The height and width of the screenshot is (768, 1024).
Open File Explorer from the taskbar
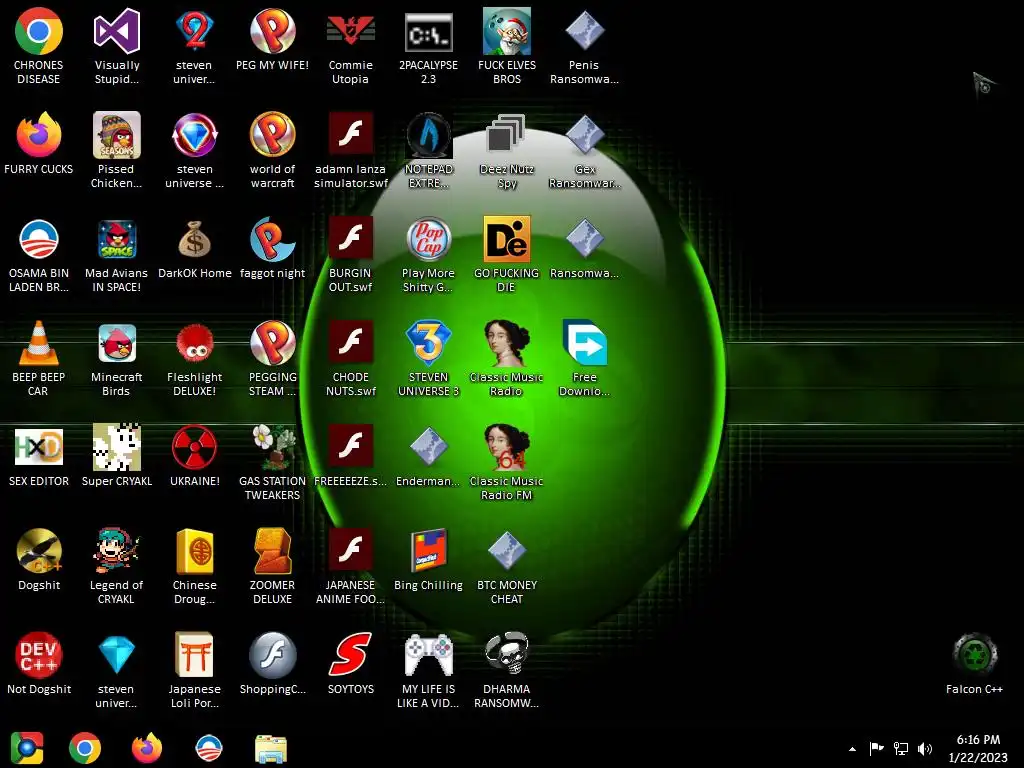click(x=271, y=749)
